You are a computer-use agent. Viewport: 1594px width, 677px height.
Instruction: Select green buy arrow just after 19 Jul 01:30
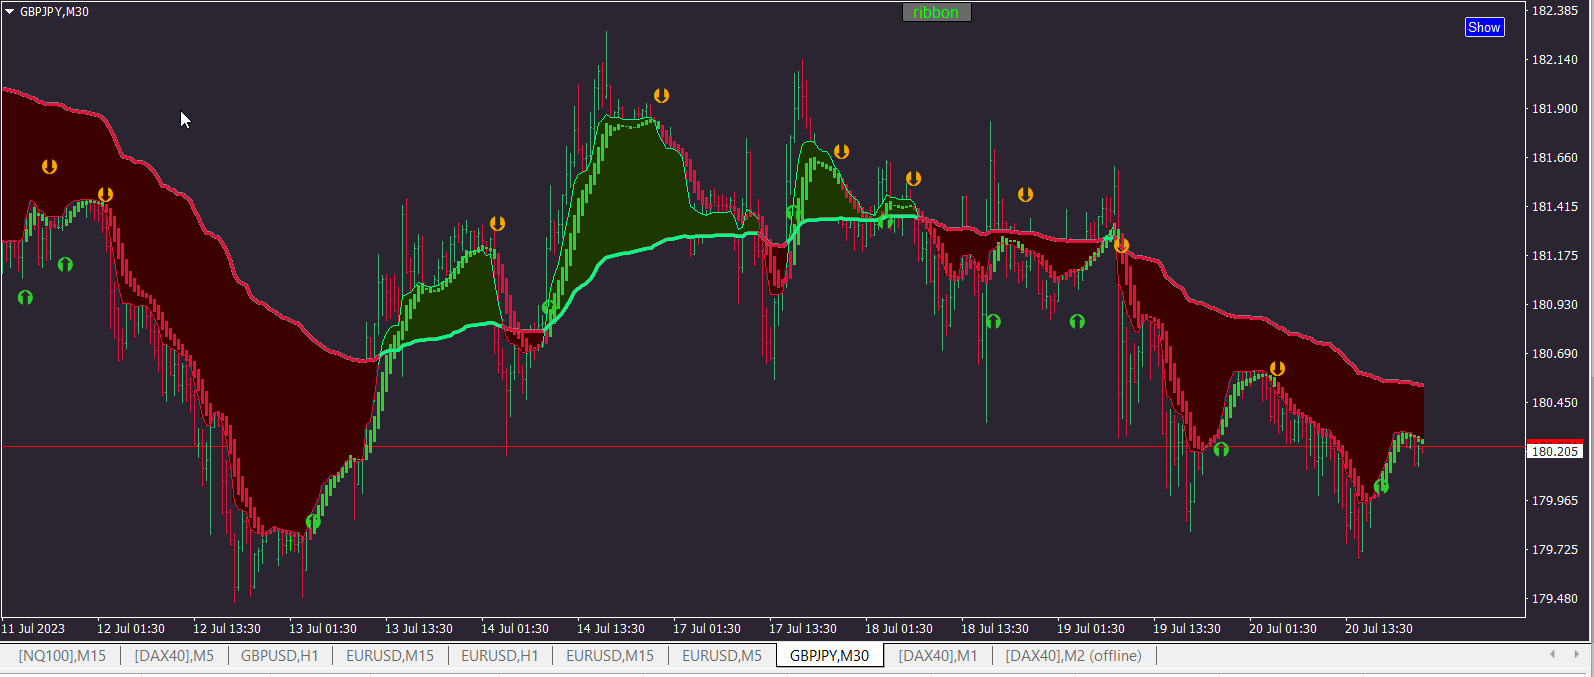1077,321
